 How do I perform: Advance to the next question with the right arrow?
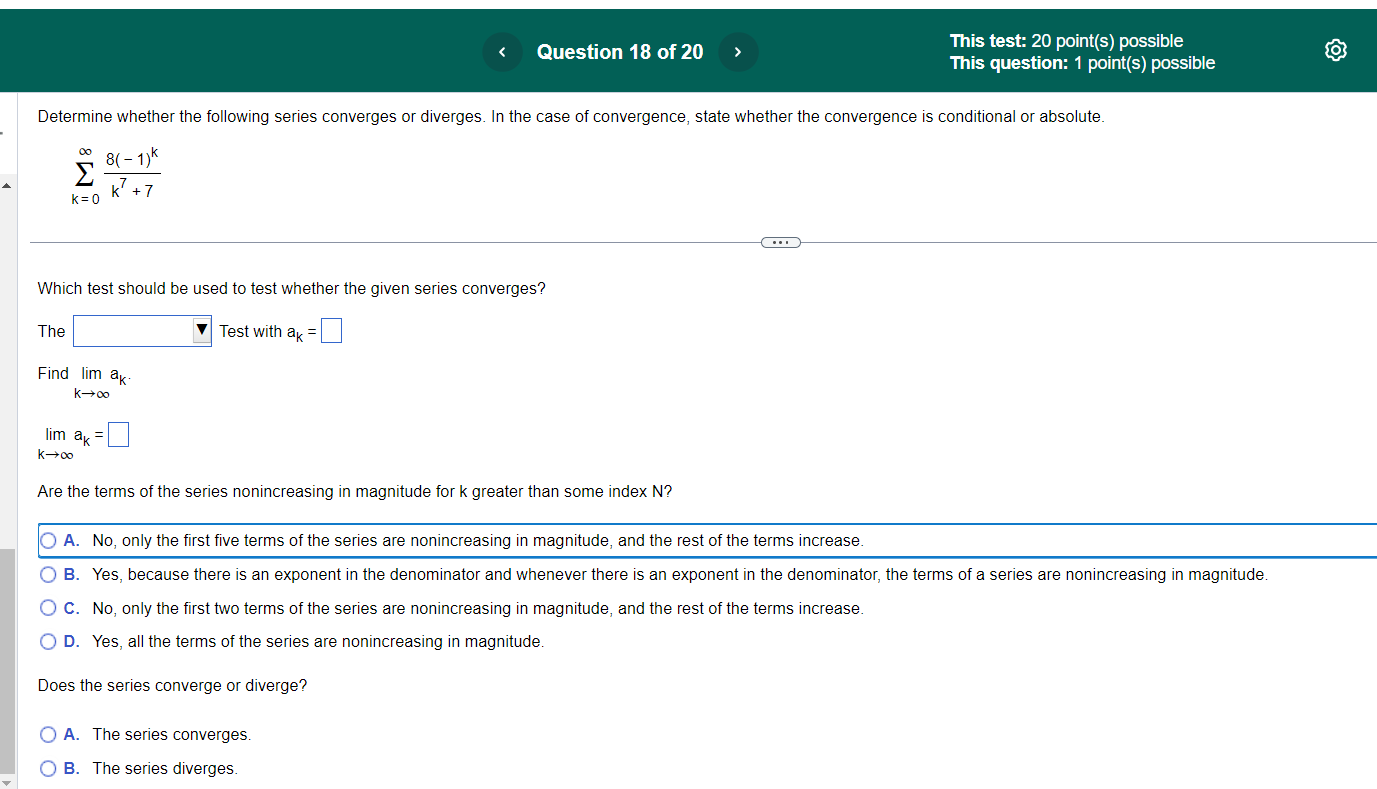pos(738,51)
